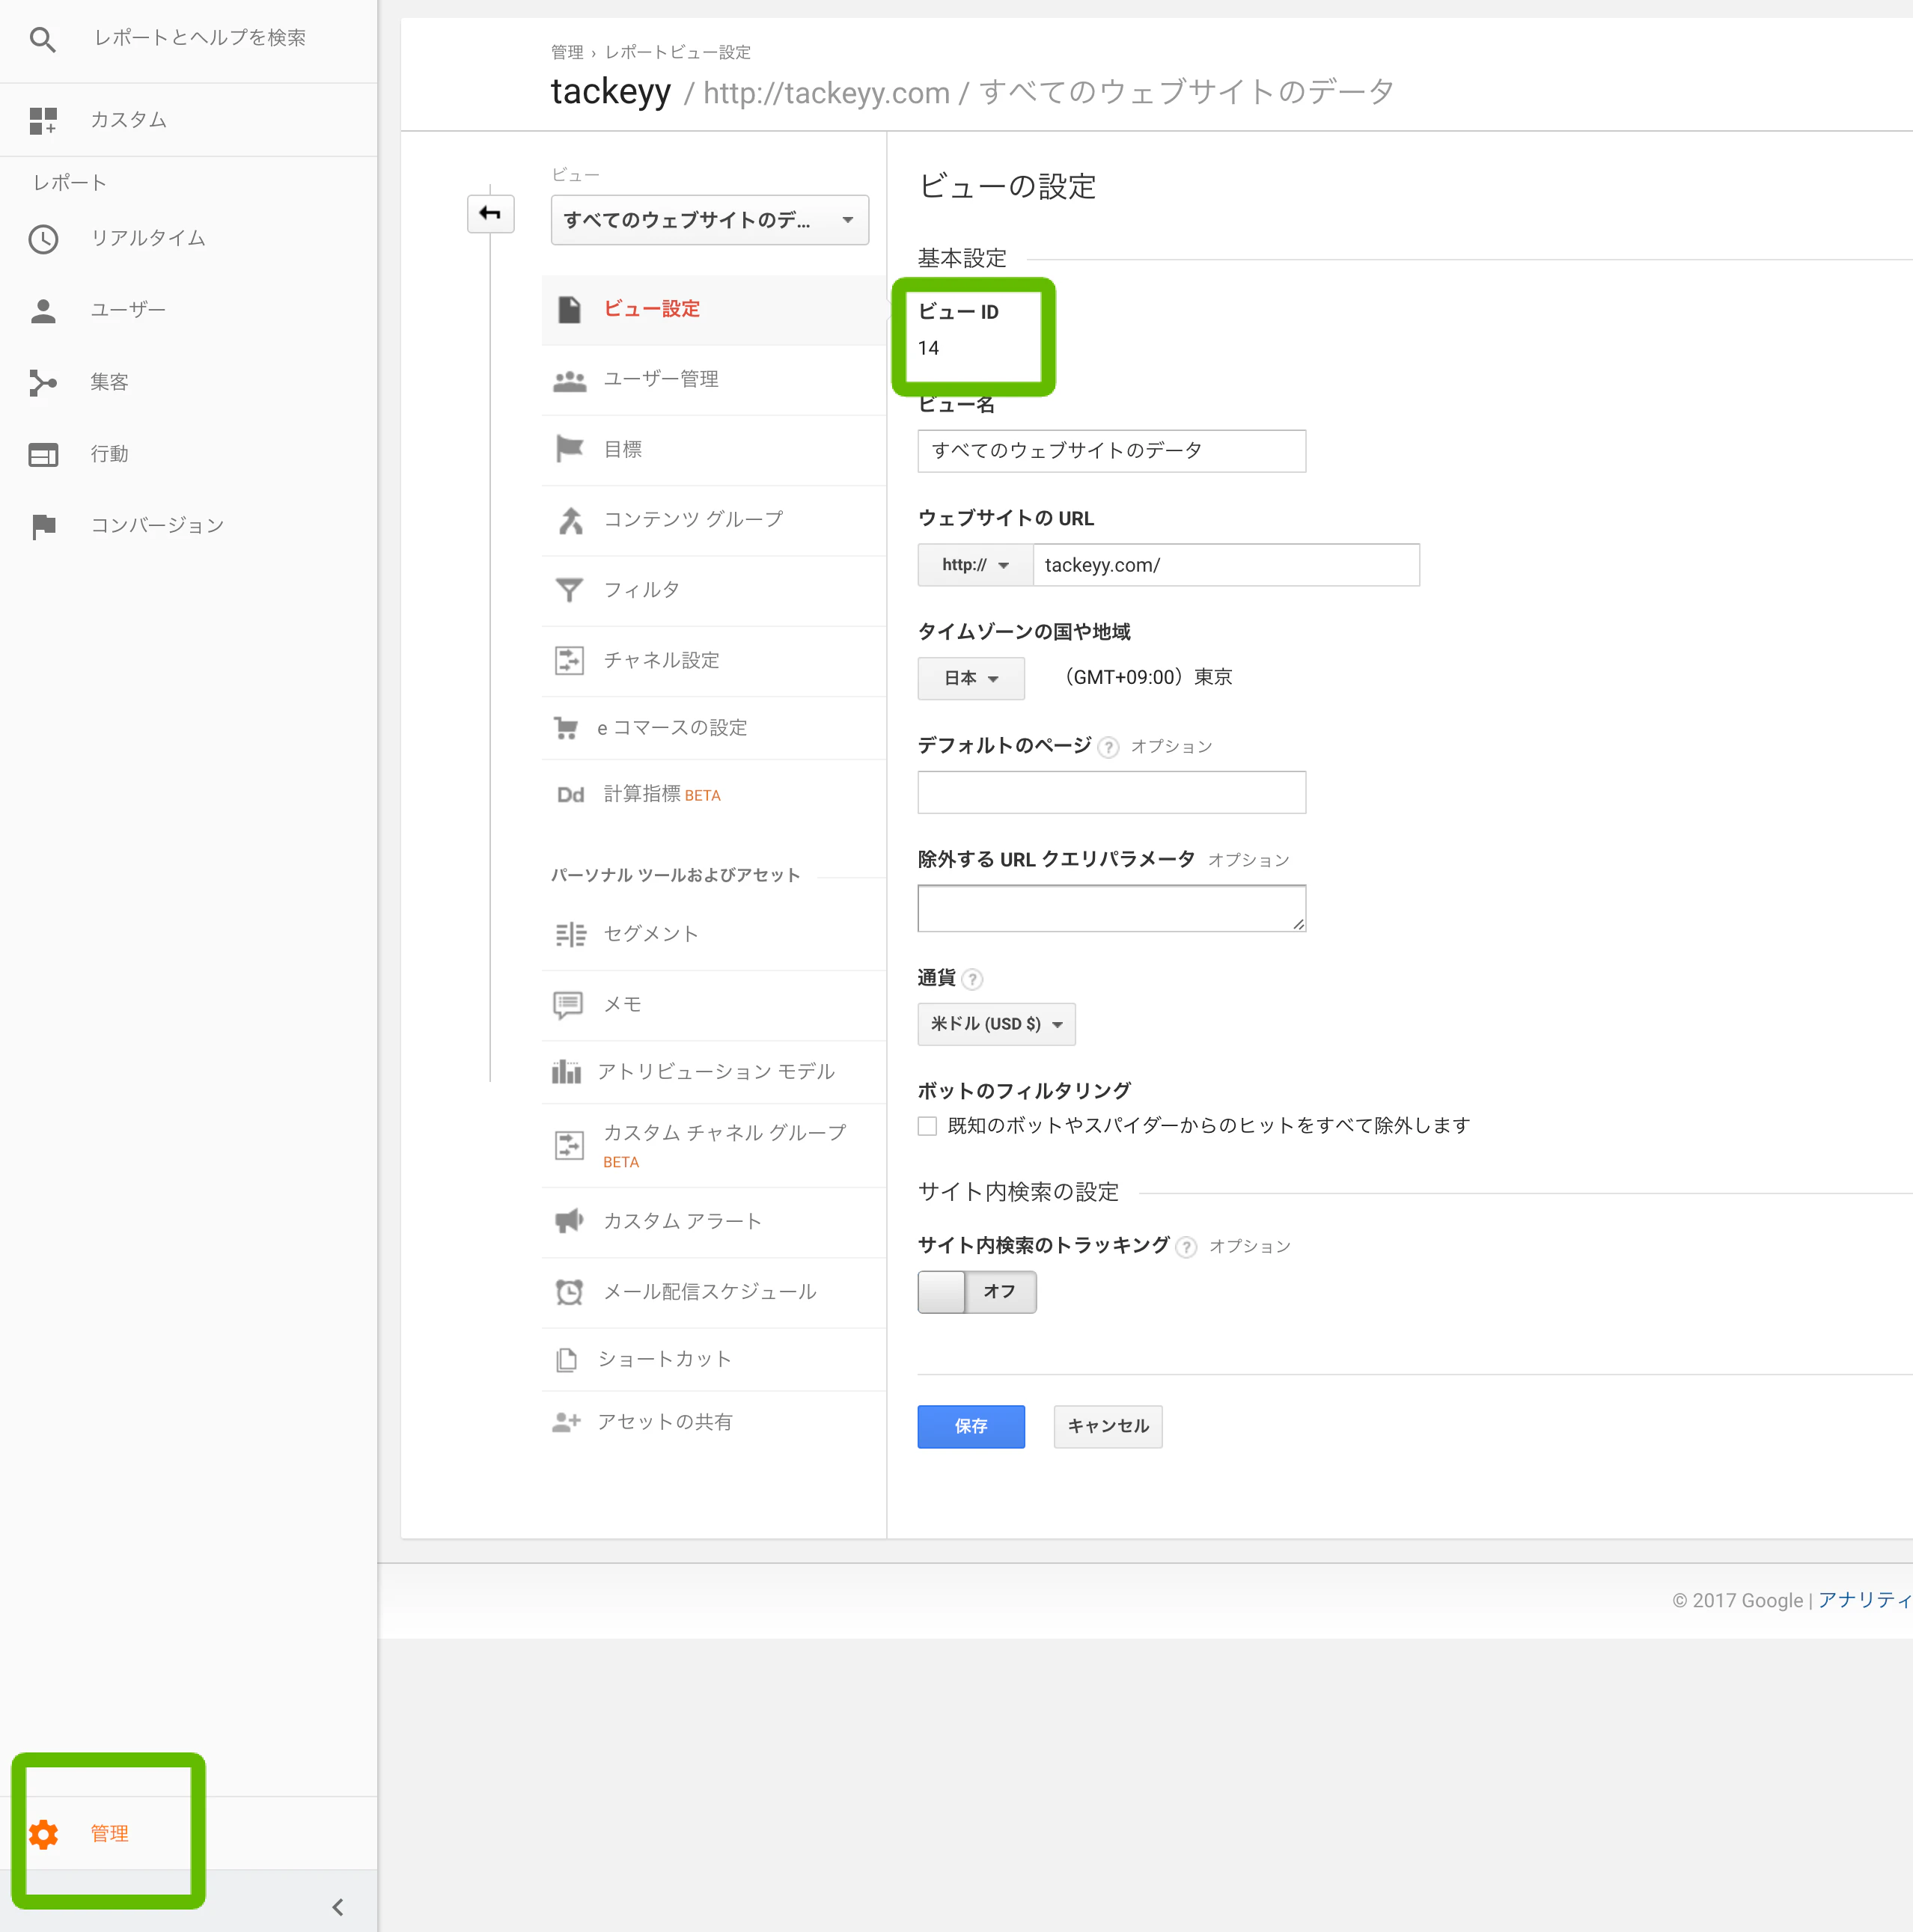The height and width of the screenshot is (1932, 1913).
Task: Click the チャネル設定 icon
Action: 569,660
